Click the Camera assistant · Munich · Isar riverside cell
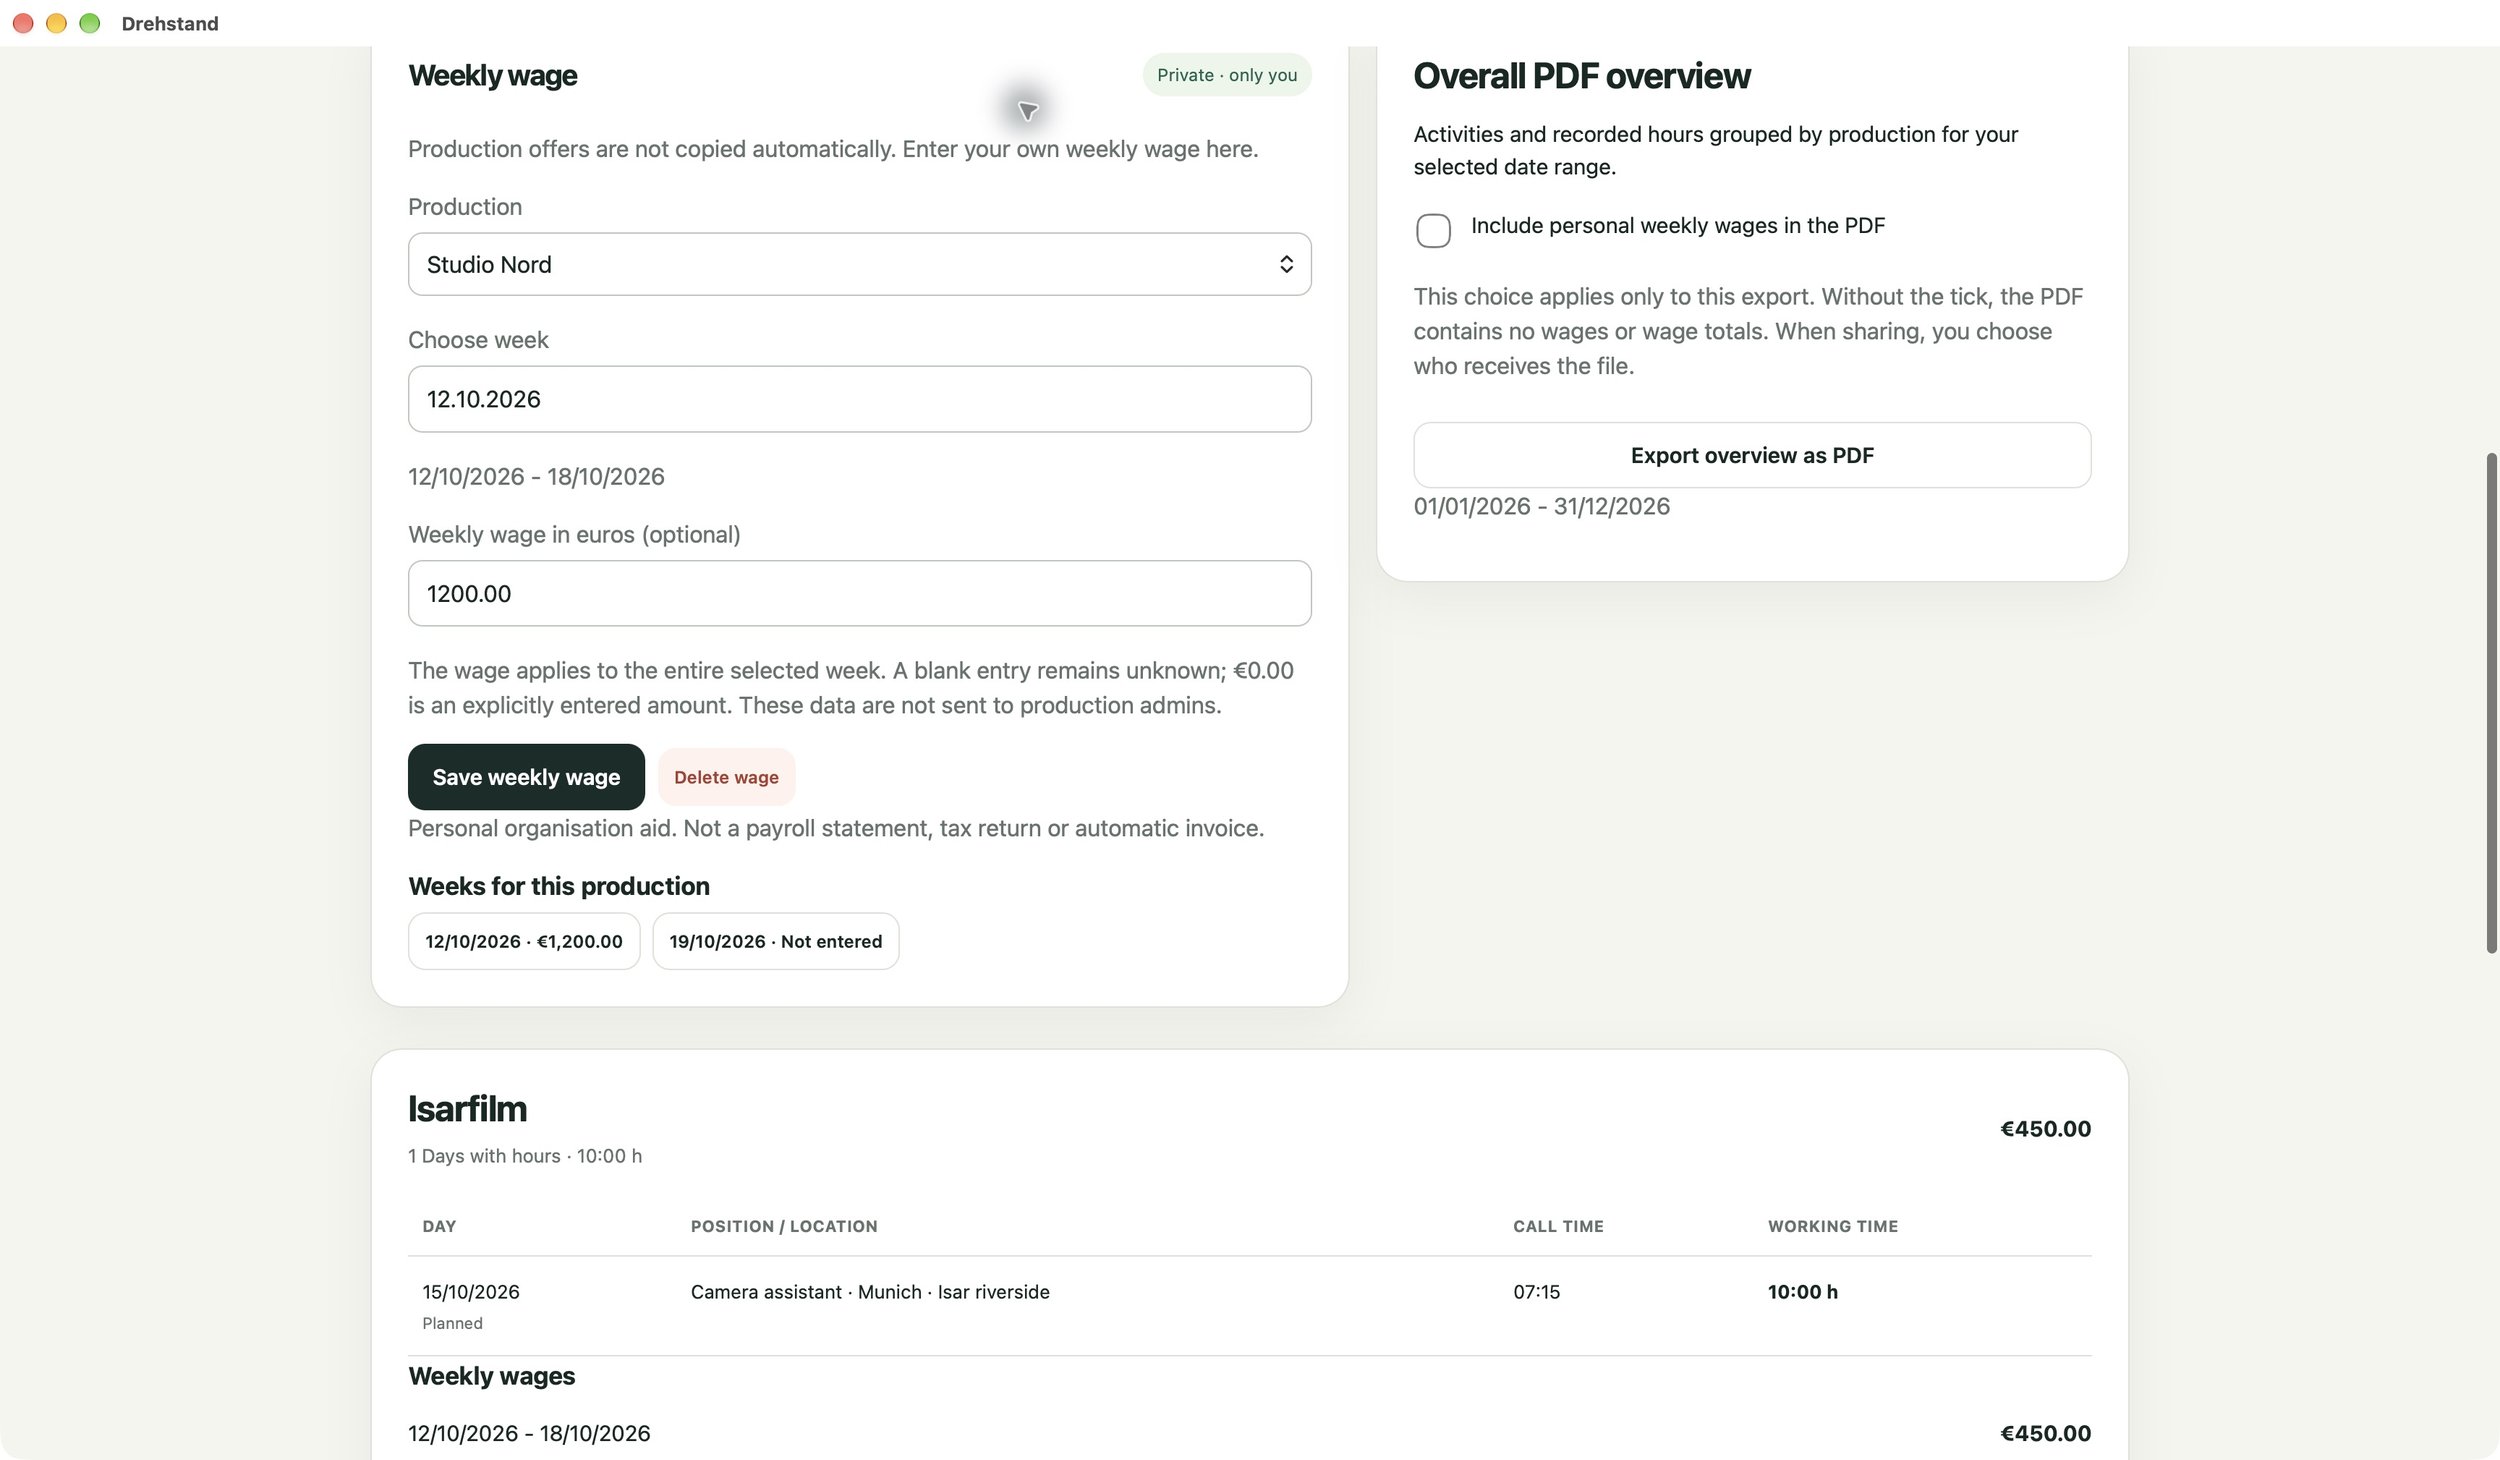 (x=870, y=1292)
